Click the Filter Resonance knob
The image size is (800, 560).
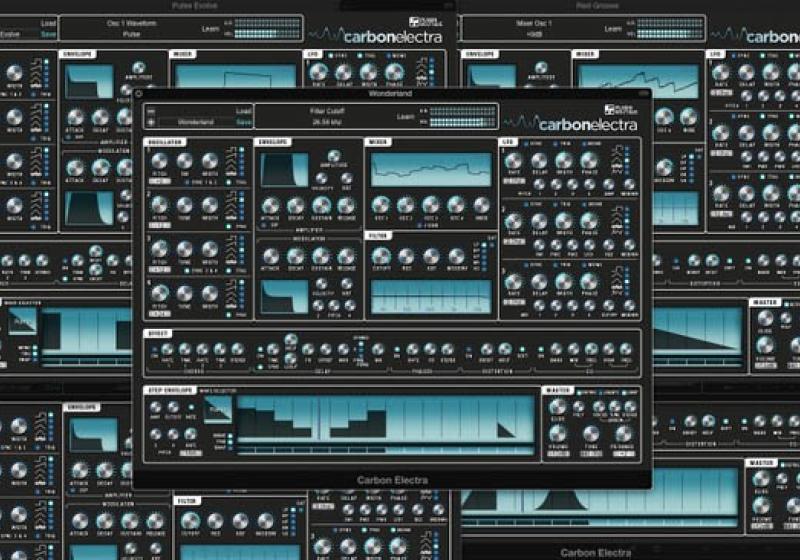[x=406, y=255]
